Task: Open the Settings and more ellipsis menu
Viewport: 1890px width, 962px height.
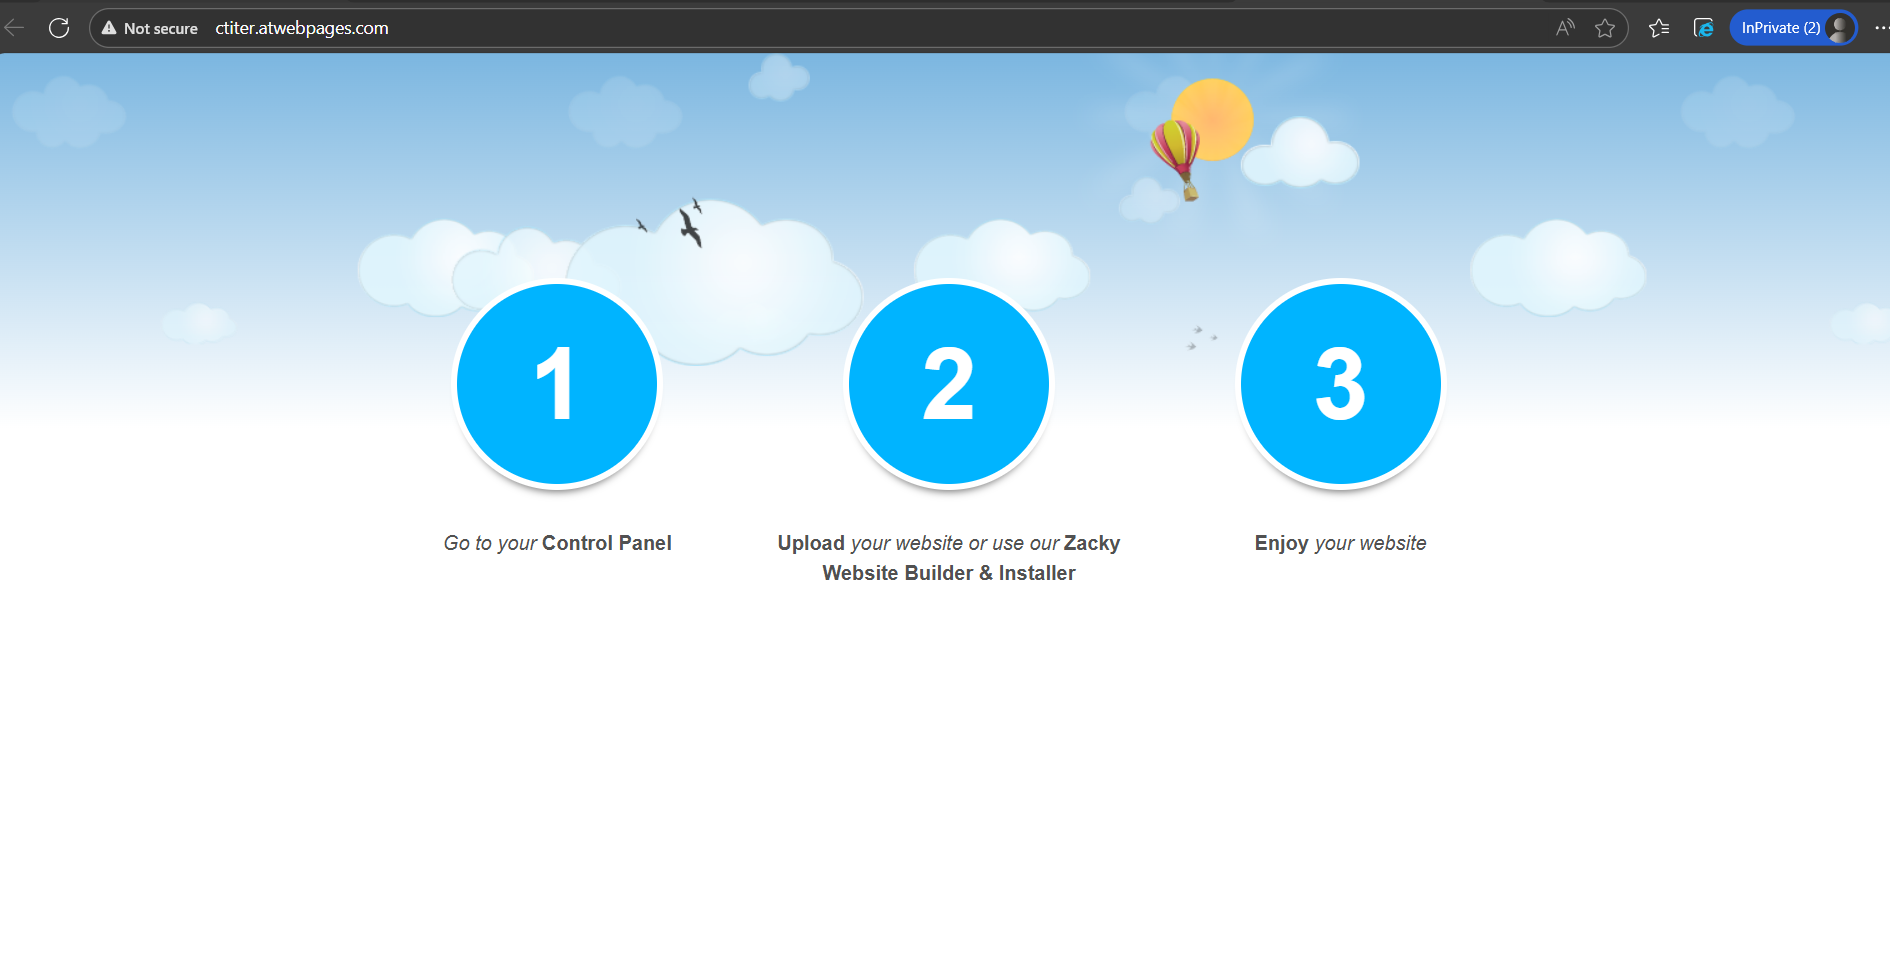Action: [x=1880, y=28]
